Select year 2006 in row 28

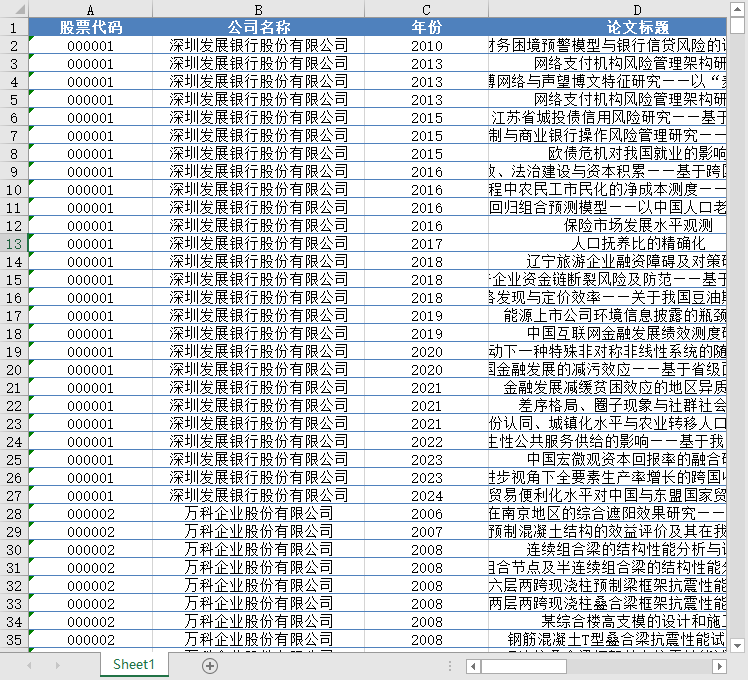click(426, 514)
